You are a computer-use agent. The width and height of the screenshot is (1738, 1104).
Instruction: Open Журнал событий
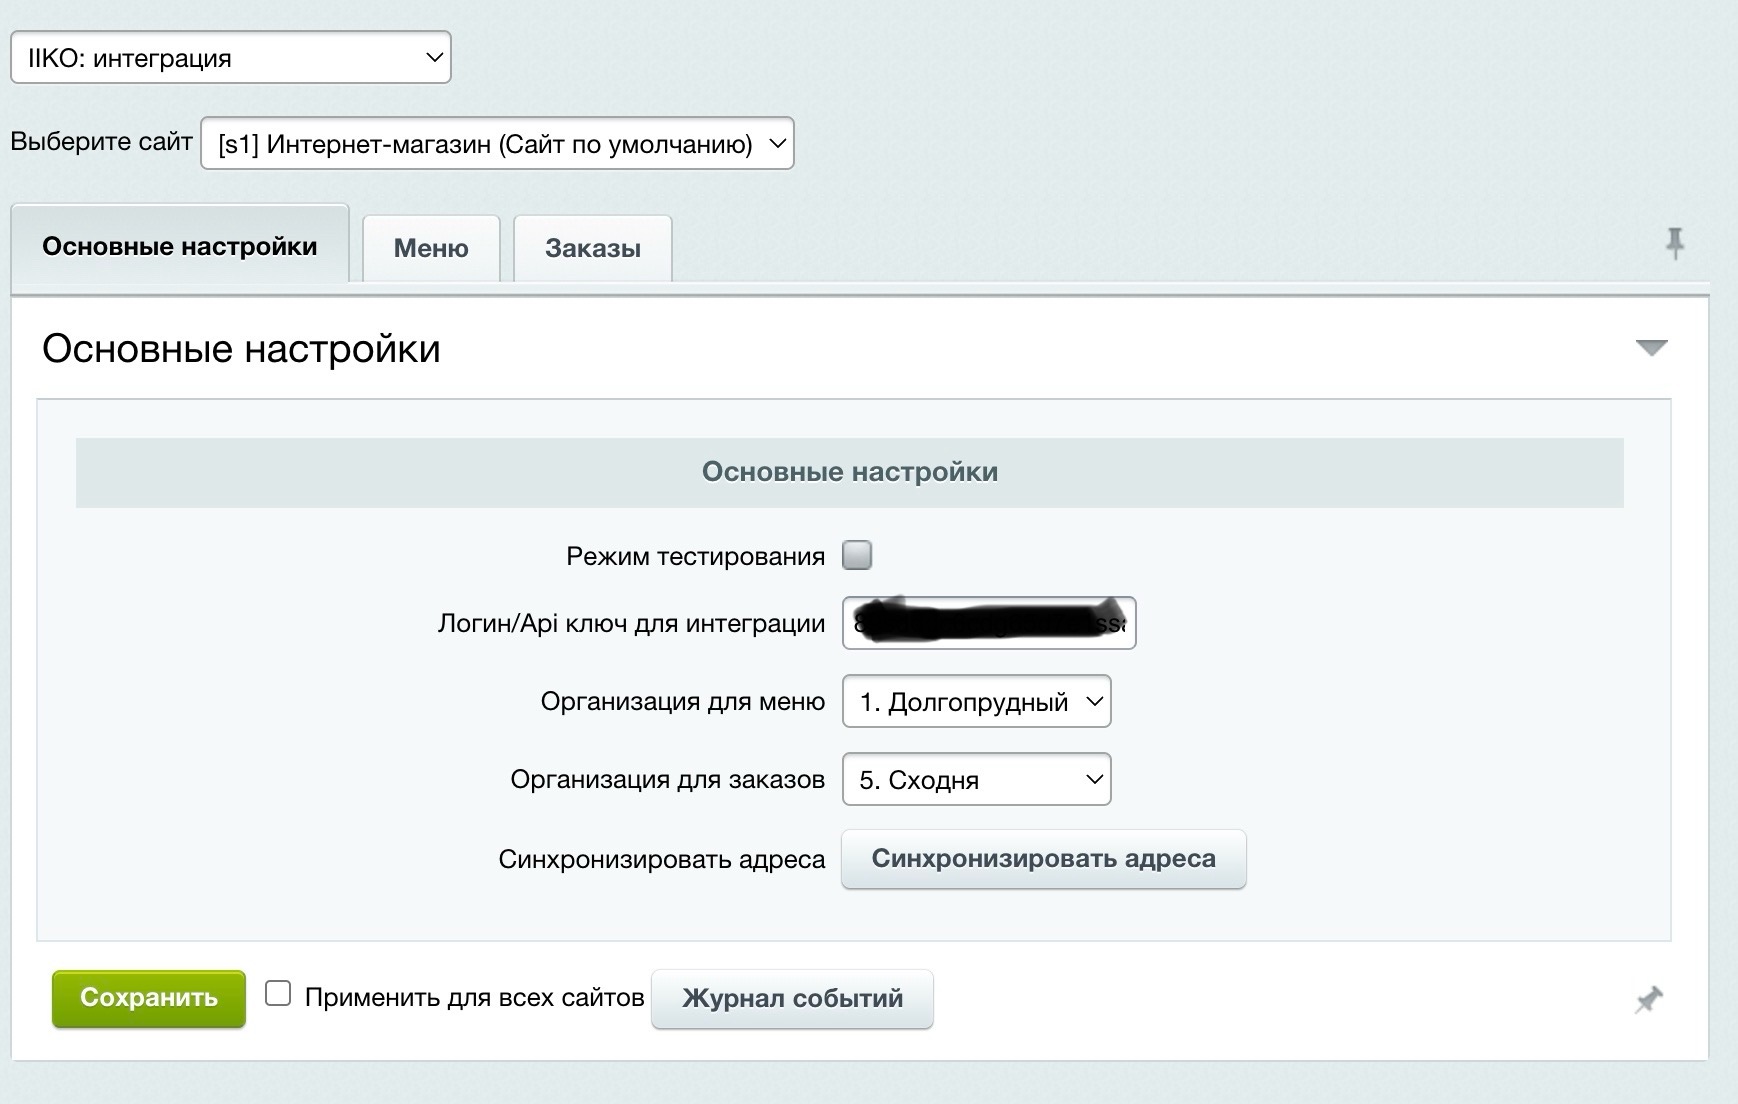click(791, 997)
